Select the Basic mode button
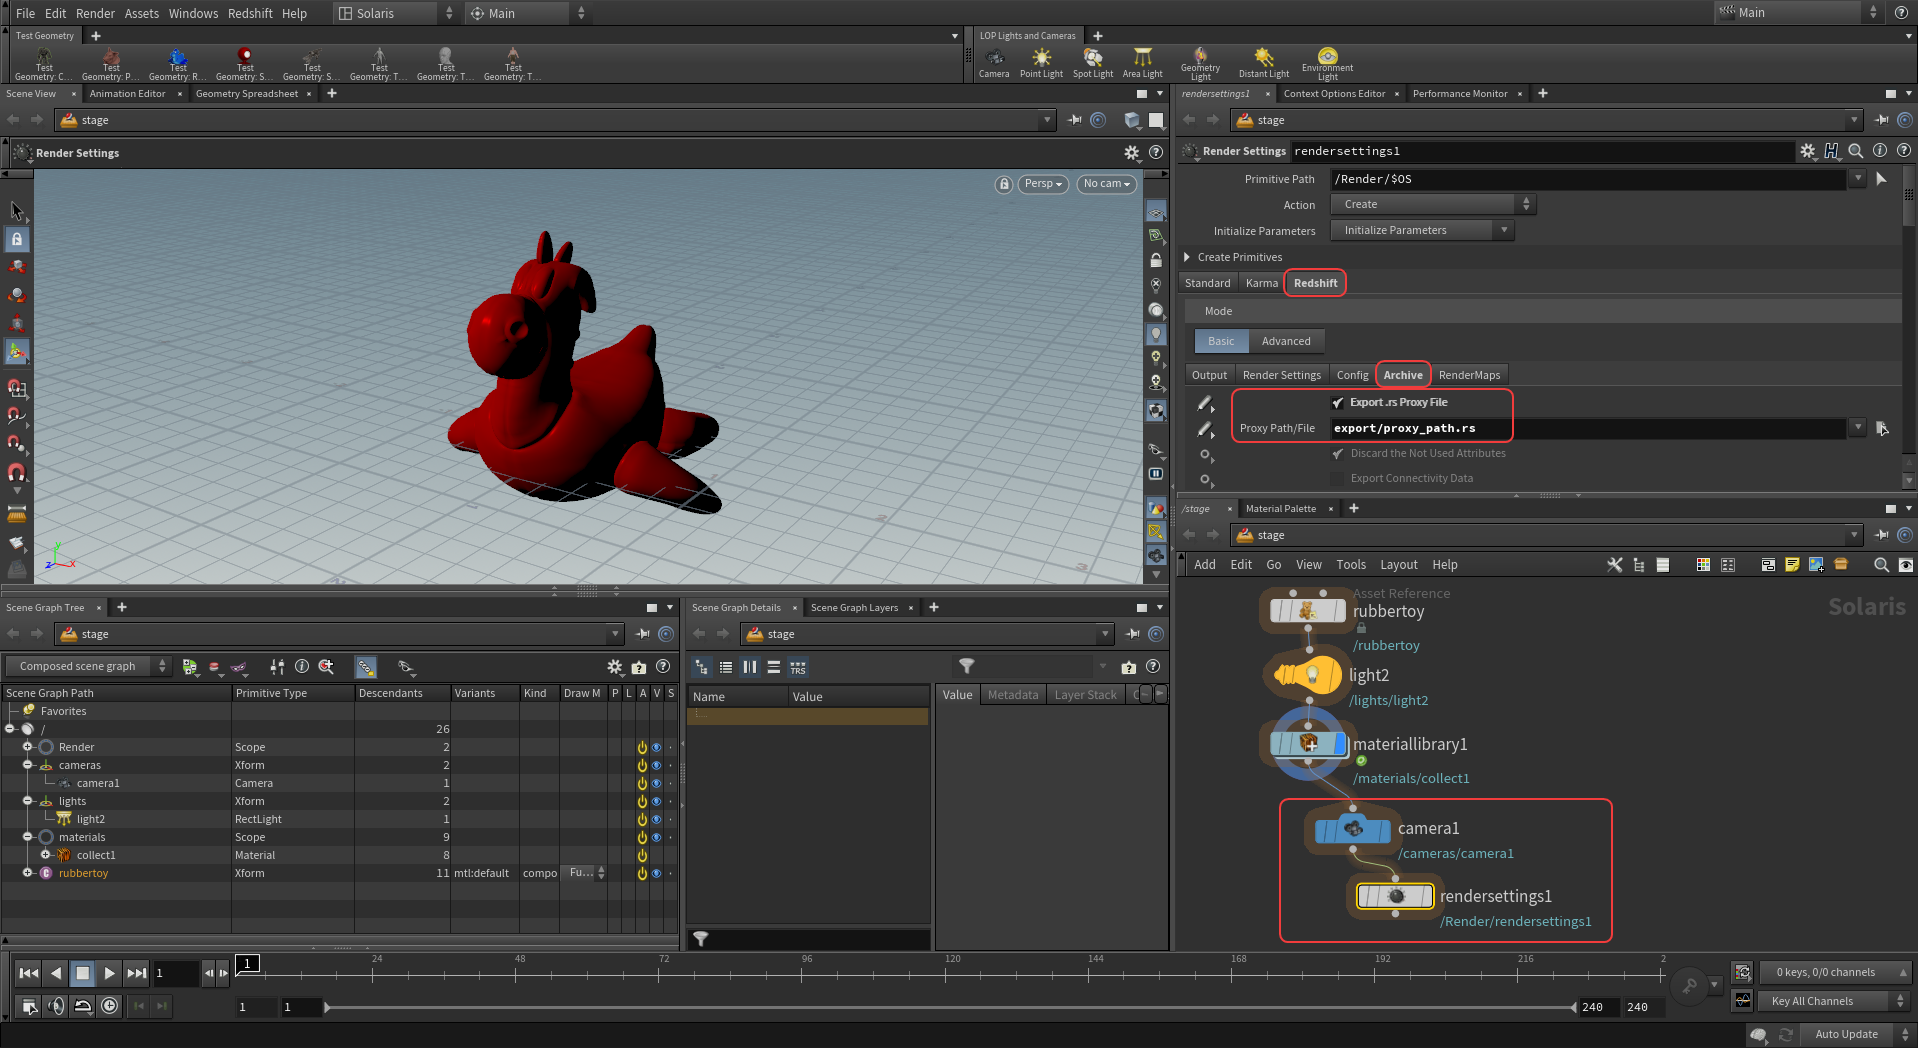This screenshot has width=1918, height=1048. point(1221,342)
